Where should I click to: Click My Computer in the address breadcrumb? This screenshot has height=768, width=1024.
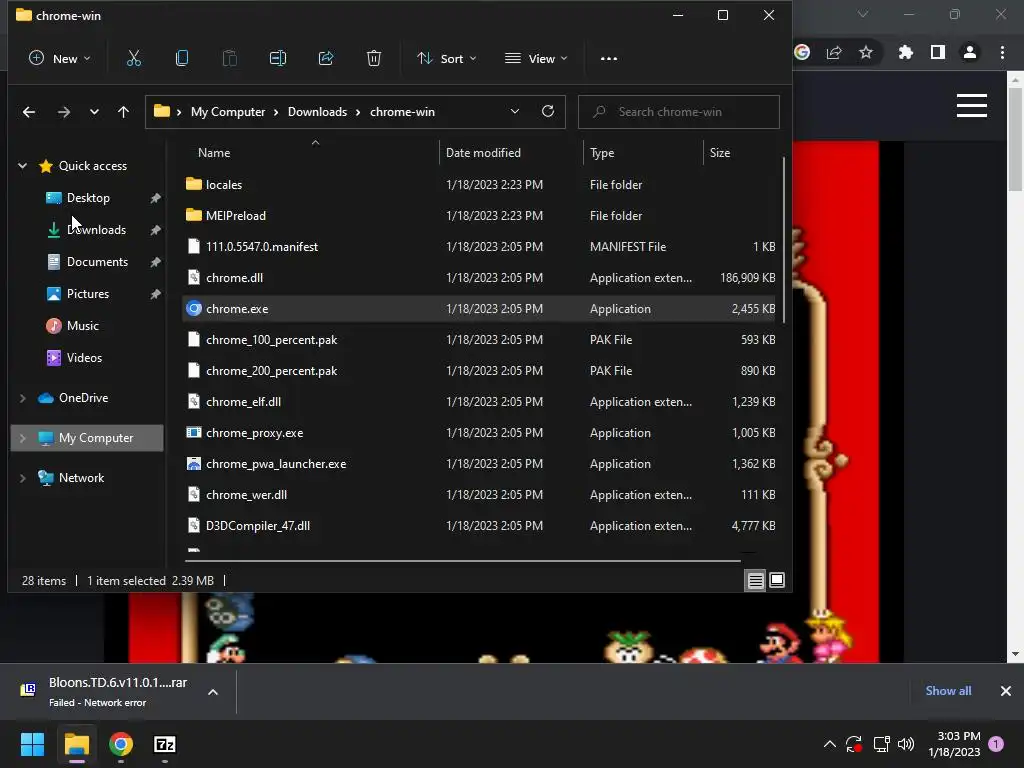coord(228,112)
